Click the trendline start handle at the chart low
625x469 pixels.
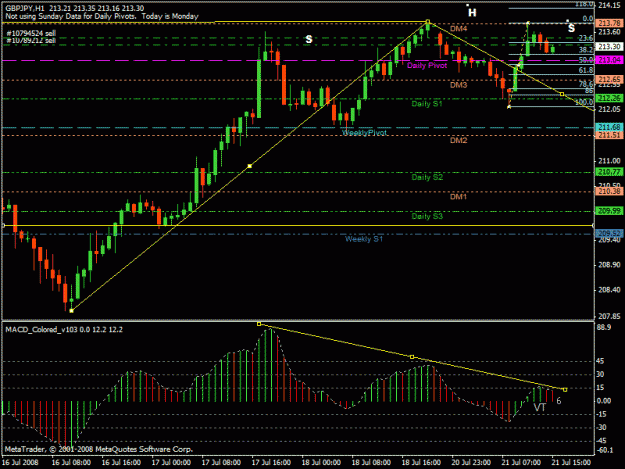pos(71,311)
